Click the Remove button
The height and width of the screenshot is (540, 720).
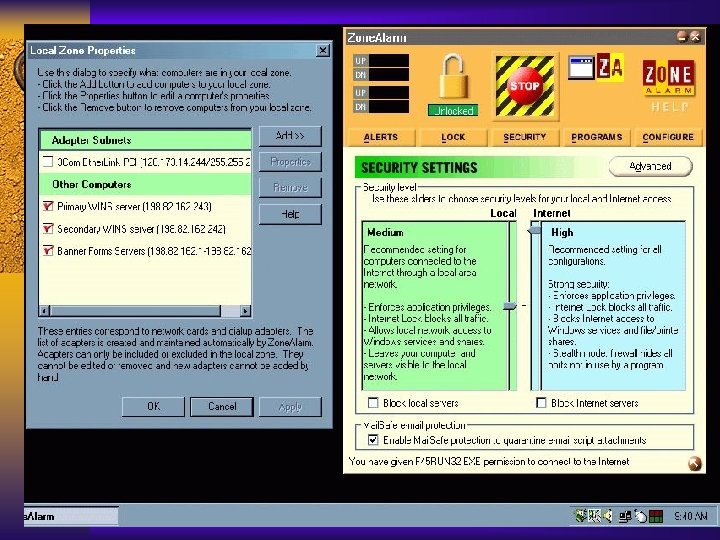[290, 187]
